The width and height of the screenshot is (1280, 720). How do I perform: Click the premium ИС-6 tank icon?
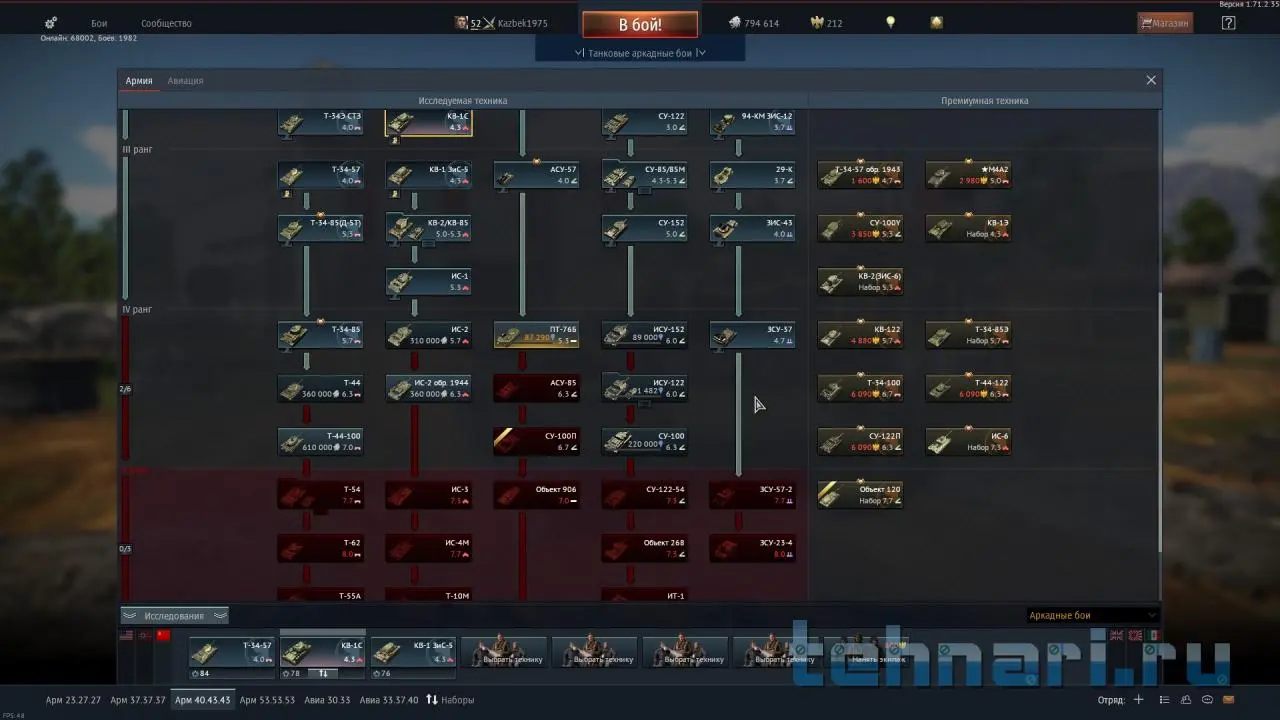click(x=941, y=442)
